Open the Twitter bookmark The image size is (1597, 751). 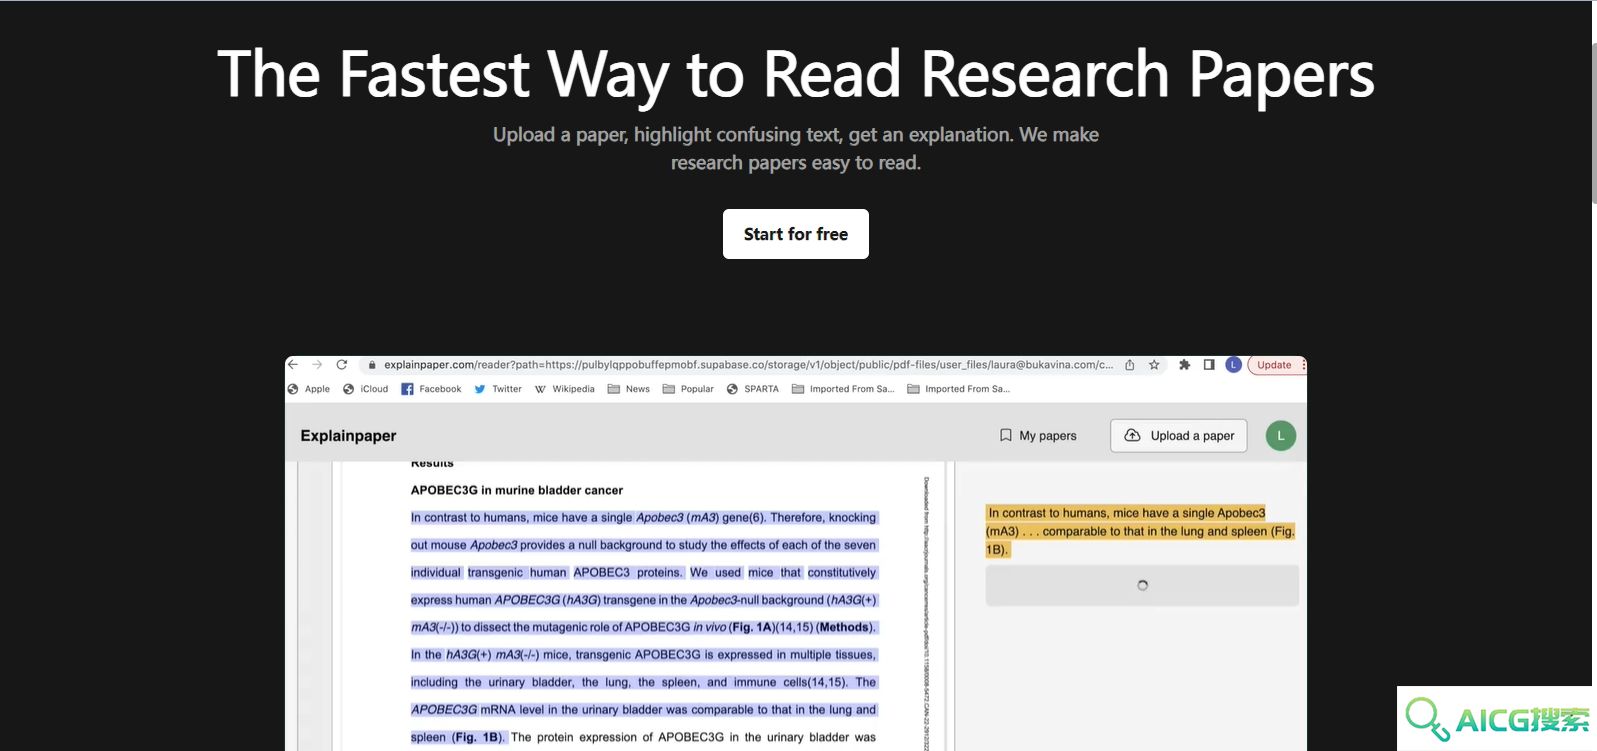(498, 389)
